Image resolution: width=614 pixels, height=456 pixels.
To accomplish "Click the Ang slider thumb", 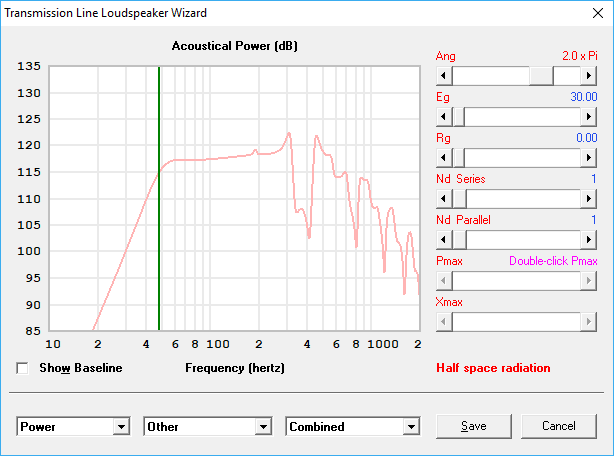I will (541, 76).
